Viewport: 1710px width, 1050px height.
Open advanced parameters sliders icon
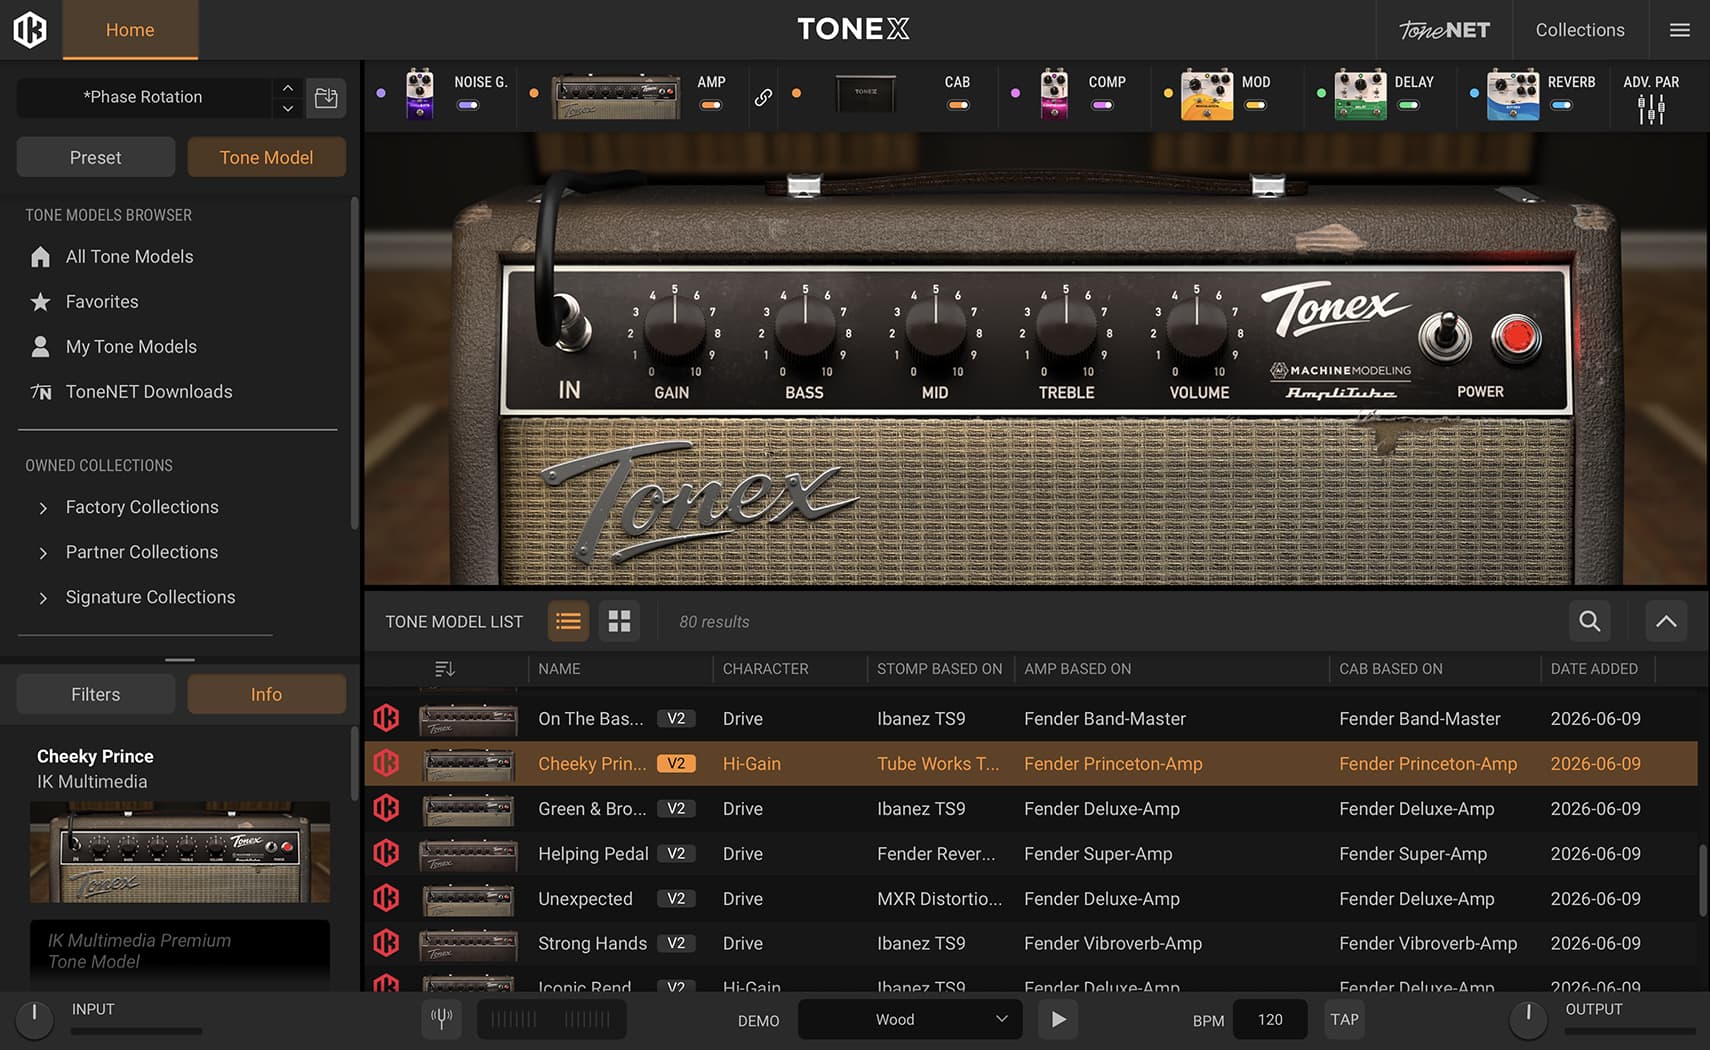[1651, 109]
